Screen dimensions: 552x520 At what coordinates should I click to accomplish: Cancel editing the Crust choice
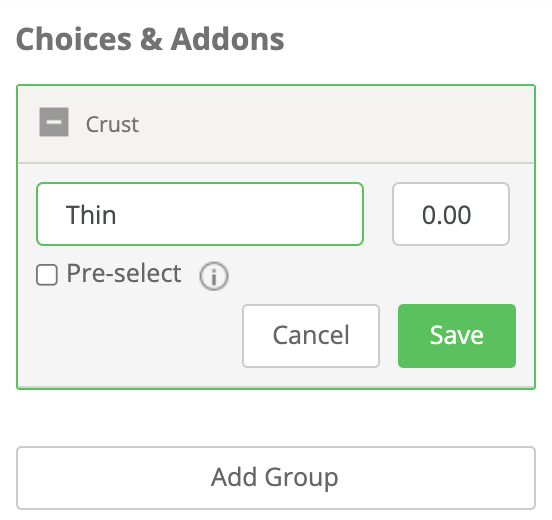311,336
